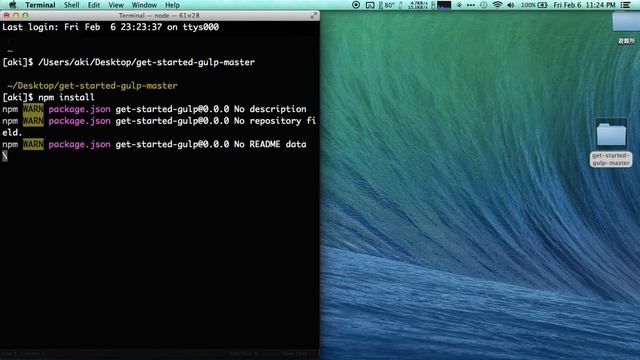Open the Wi-Fi status menu

[497, 5]
